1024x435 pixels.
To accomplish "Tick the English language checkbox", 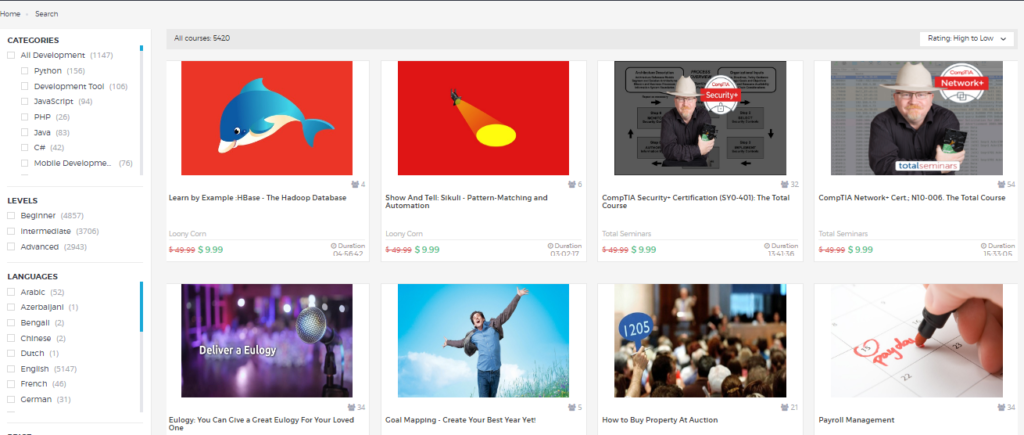I will tap(11, 369).
